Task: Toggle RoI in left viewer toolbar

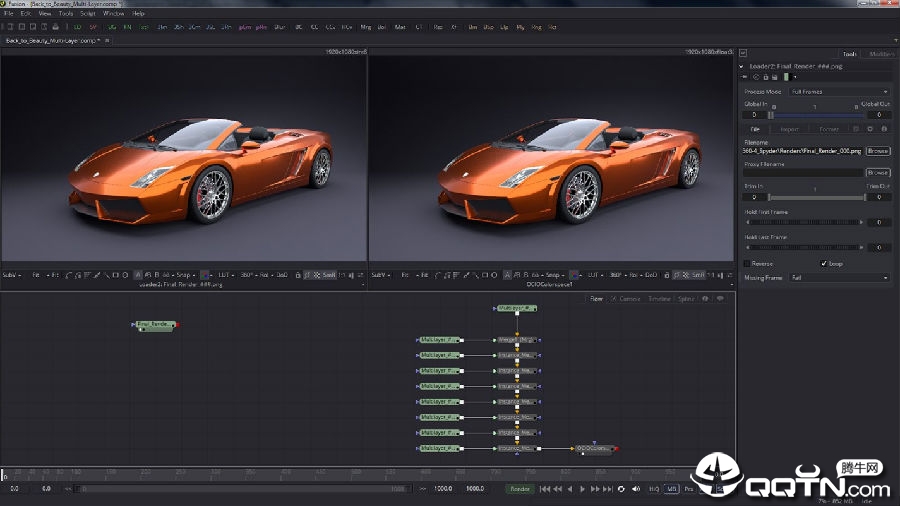Action: pyautogui.click(x=264, y=275)
